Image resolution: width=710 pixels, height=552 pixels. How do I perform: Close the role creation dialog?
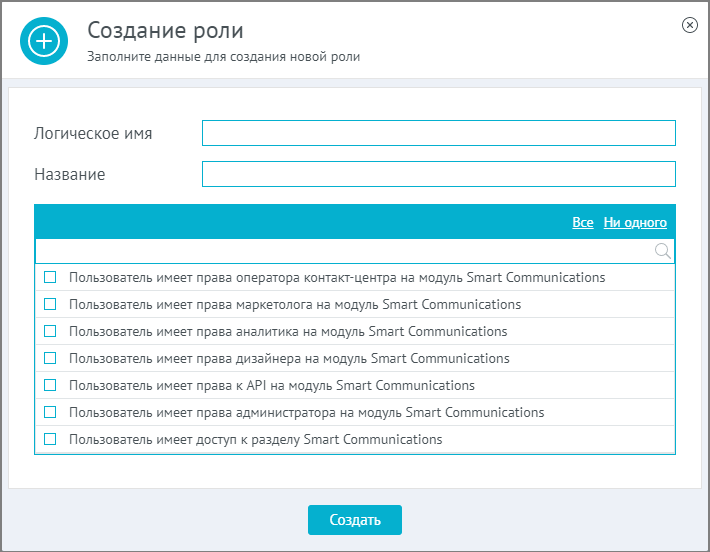coord(689,25)
